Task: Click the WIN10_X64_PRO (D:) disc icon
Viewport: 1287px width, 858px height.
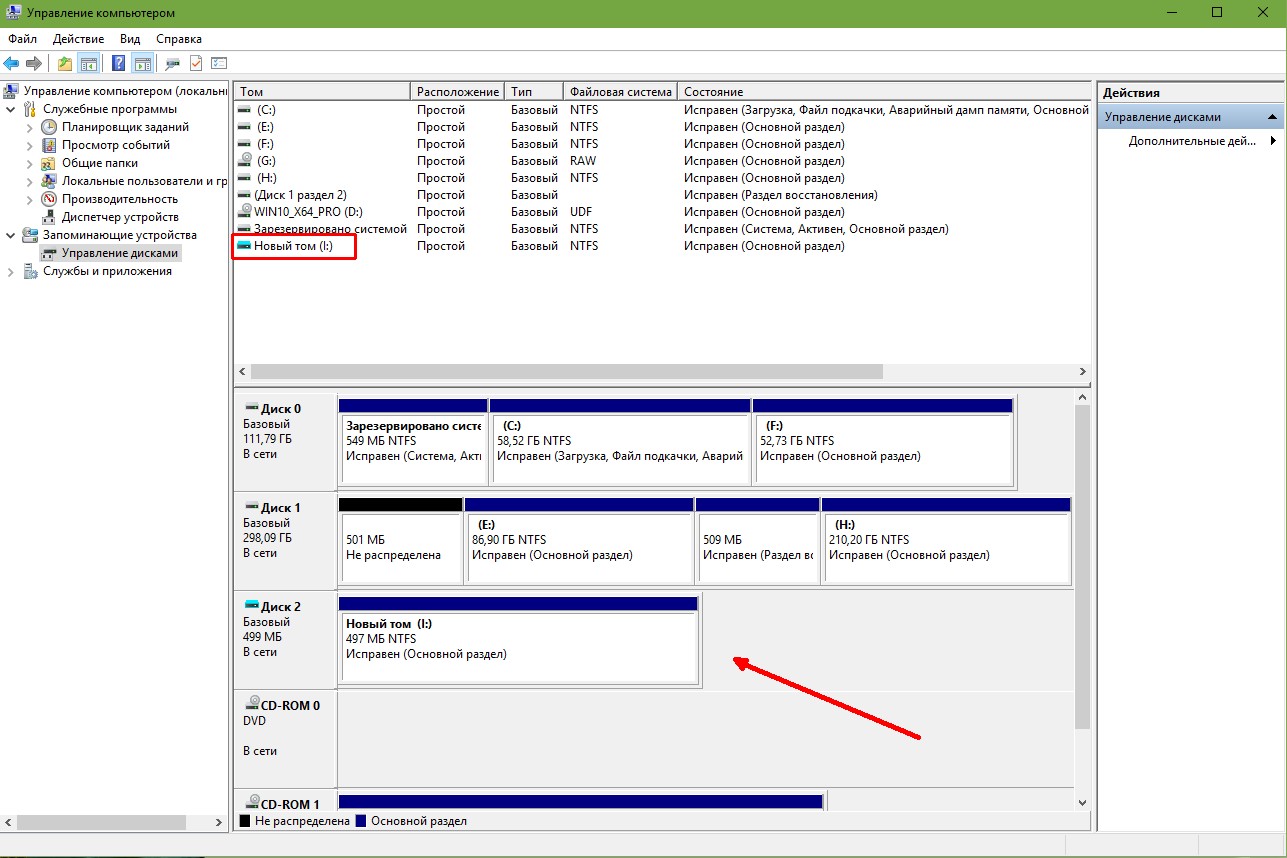Action: click(245, 212)
